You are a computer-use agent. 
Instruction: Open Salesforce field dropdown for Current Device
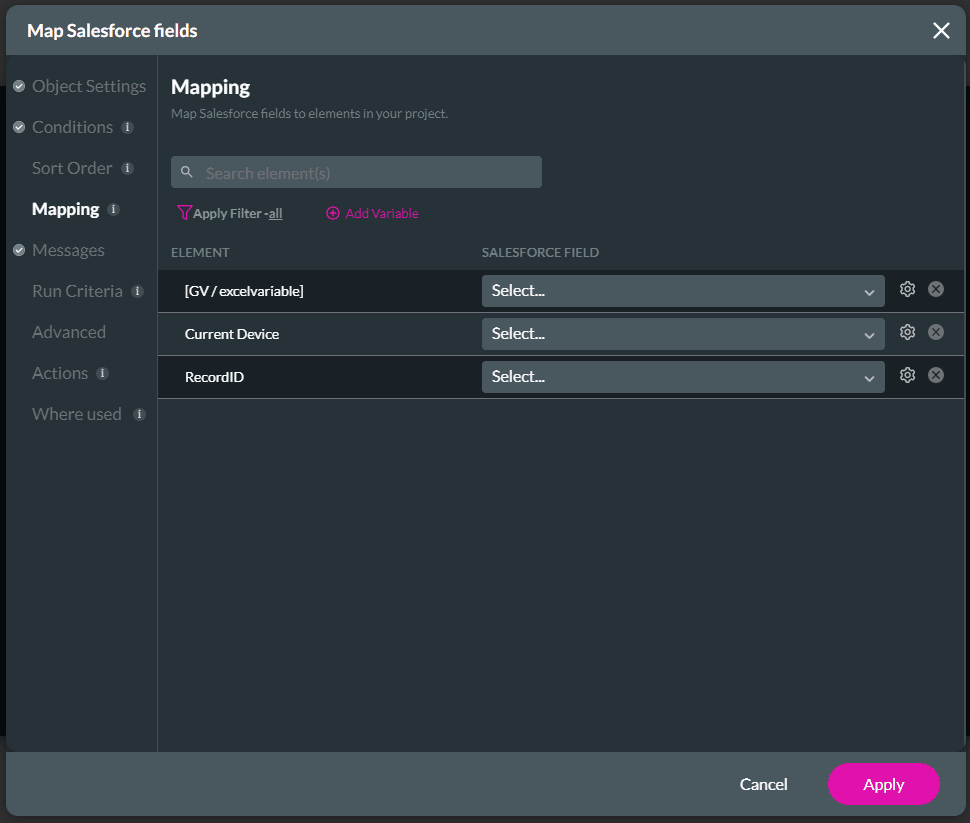tap(683, 332)
